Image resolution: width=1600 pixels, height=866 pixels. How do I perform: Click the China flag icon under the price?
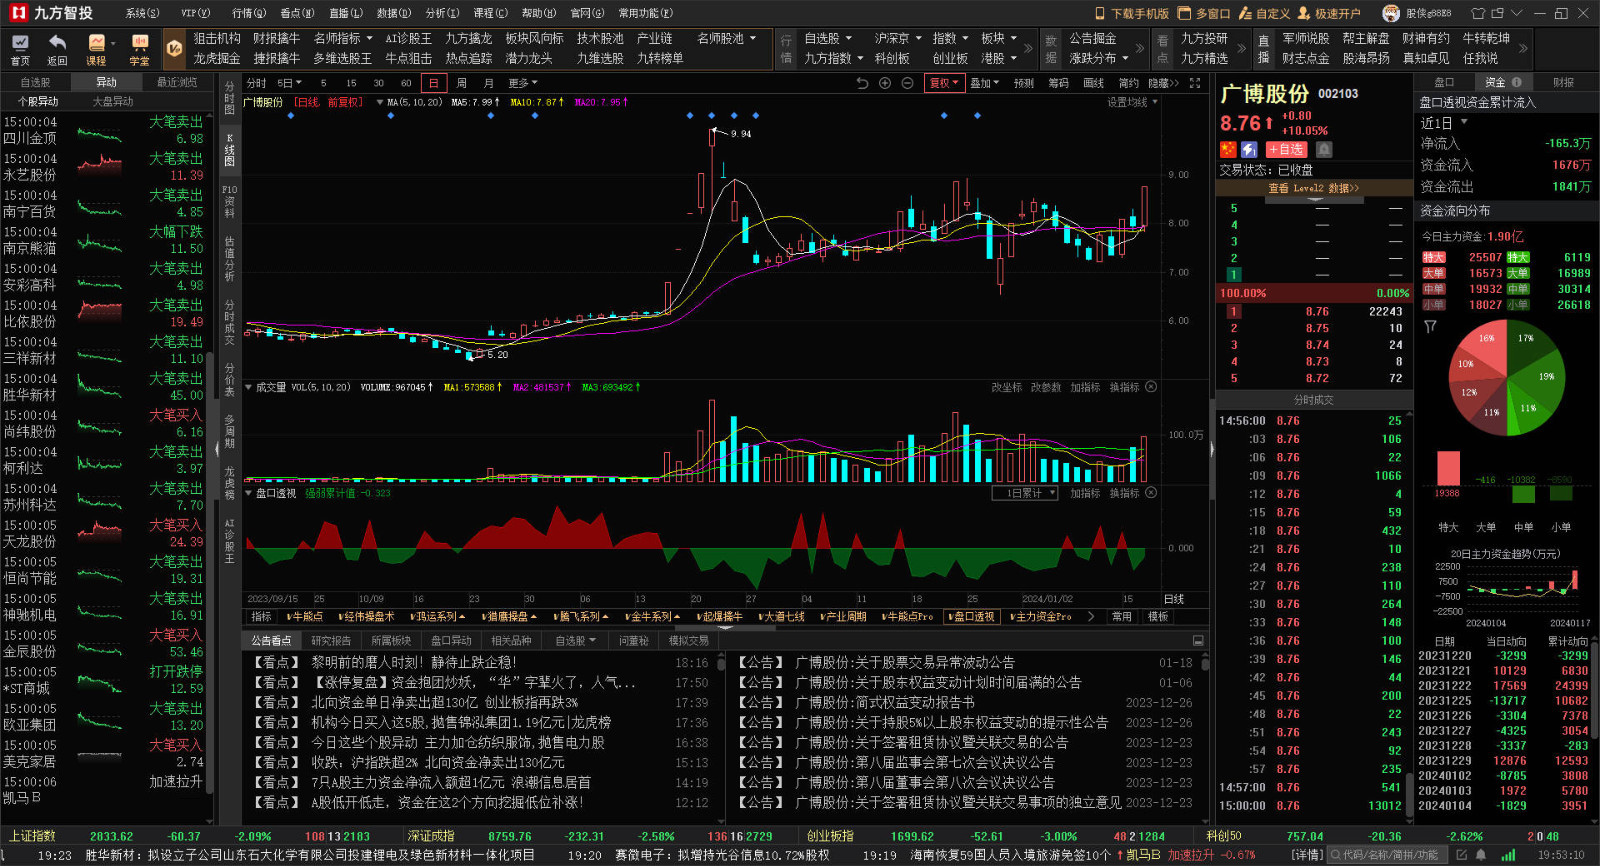pos(1229,149)
